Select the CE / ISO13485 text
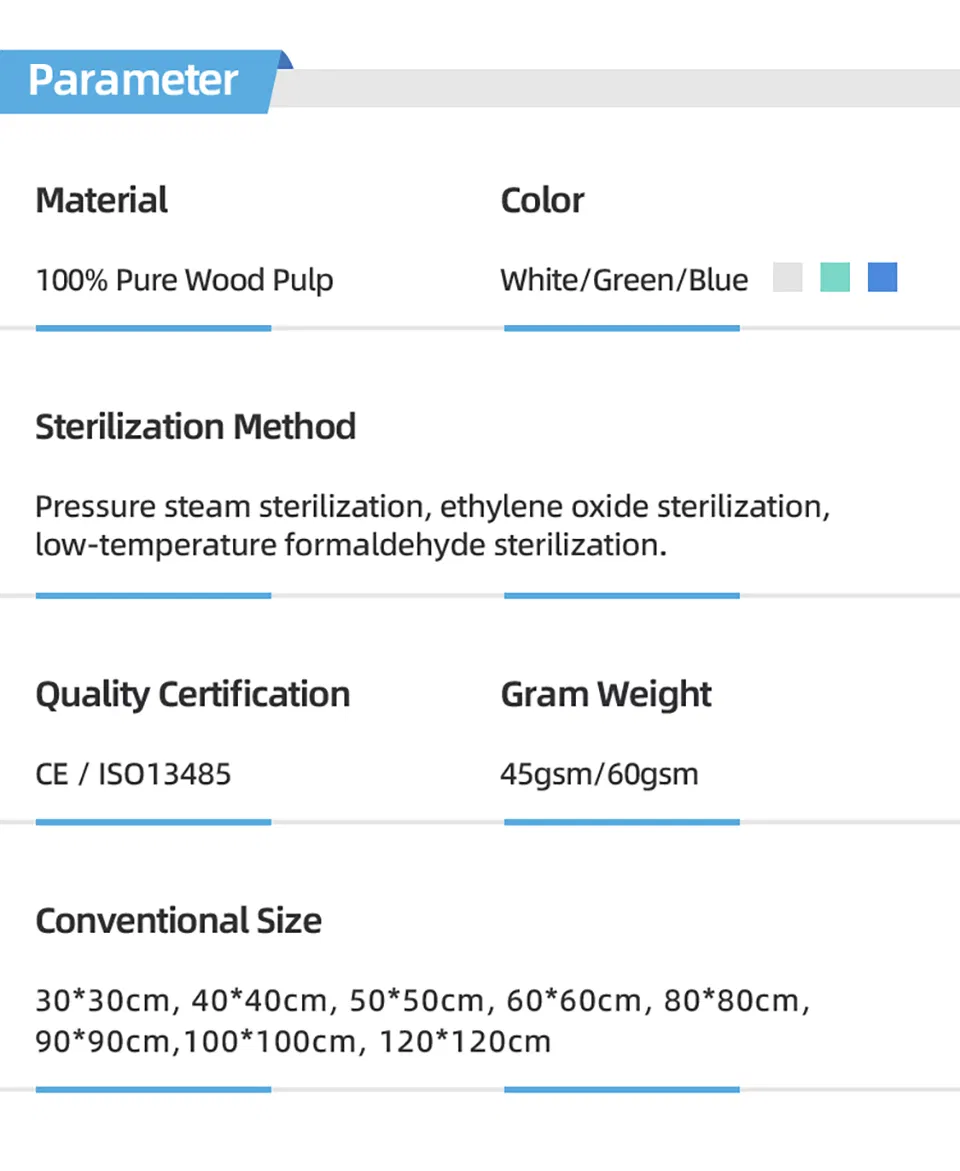 tap(133, 774)
